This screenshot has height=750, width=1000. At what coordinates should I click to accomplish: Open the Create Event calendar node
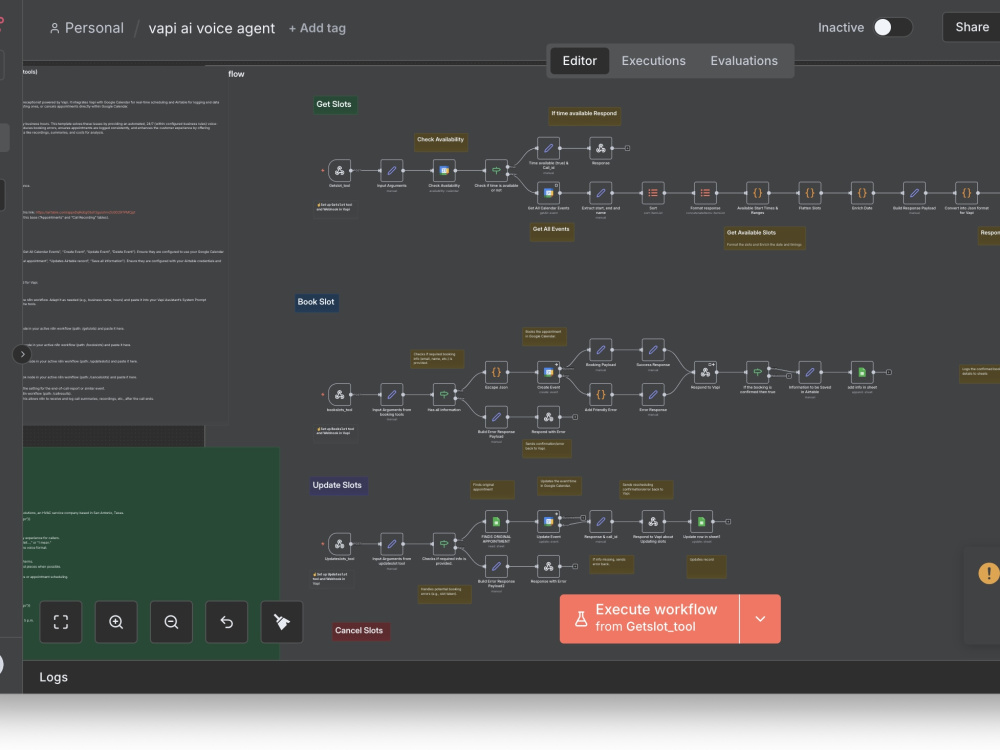coord(548,372)
